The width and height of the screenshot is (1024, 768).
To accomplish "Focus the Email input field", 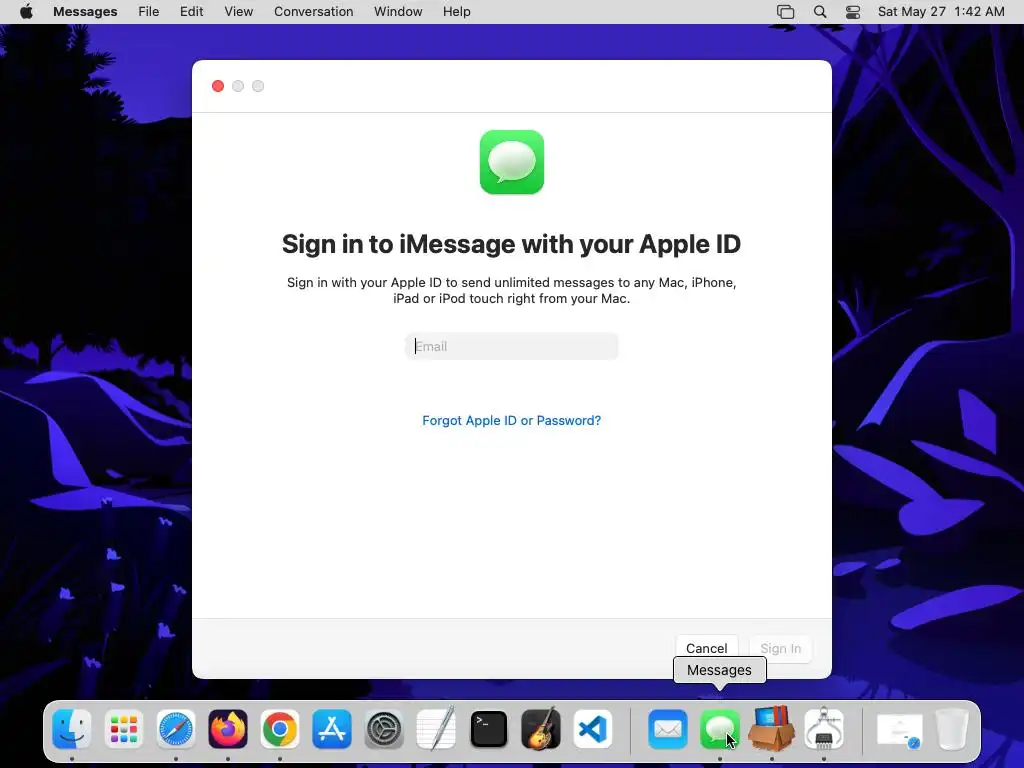I will [511, 346].
